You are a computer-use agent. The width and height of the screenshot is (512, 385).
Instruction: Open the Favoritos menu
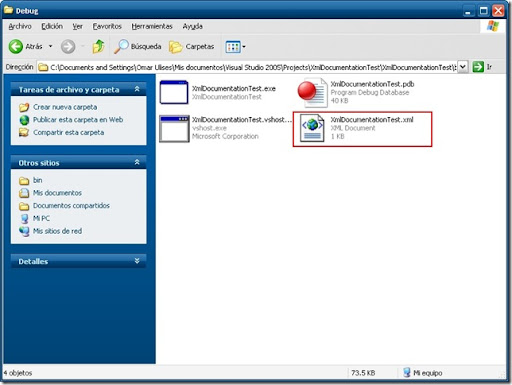point(107,26)
